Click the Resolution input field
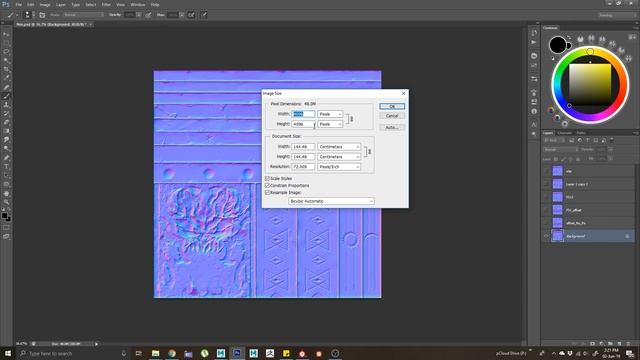 [x=303, y=167]
